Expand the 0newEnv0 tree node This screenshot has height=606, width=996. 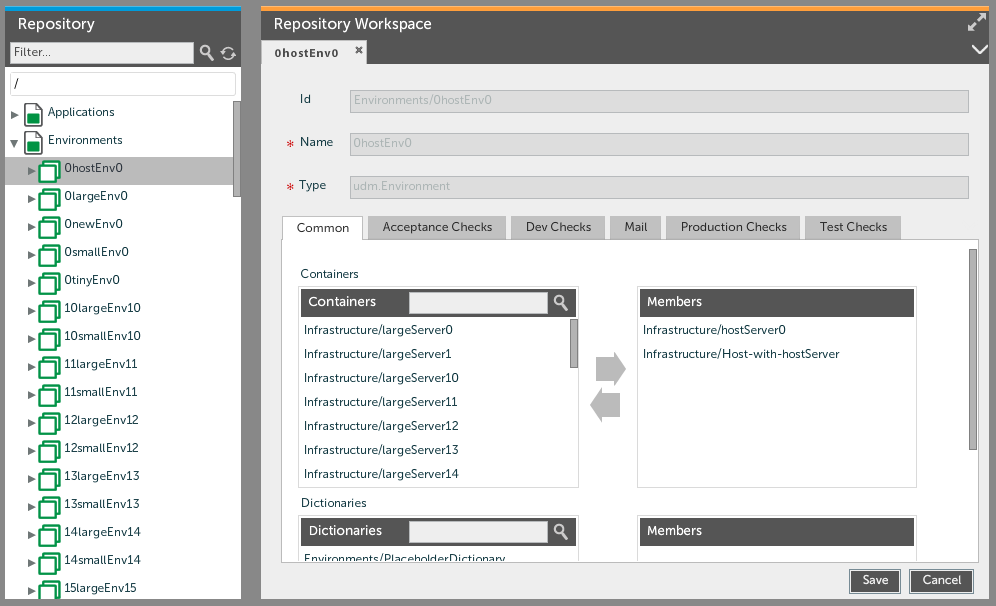(32, 226)
